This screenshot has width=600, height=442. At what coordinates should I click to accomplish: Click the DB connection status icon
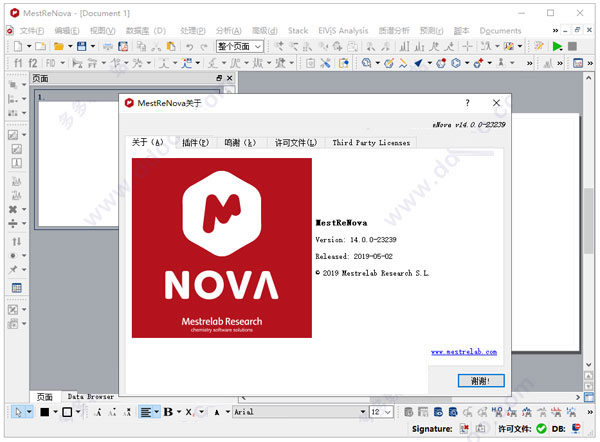[x=576, y=429]
